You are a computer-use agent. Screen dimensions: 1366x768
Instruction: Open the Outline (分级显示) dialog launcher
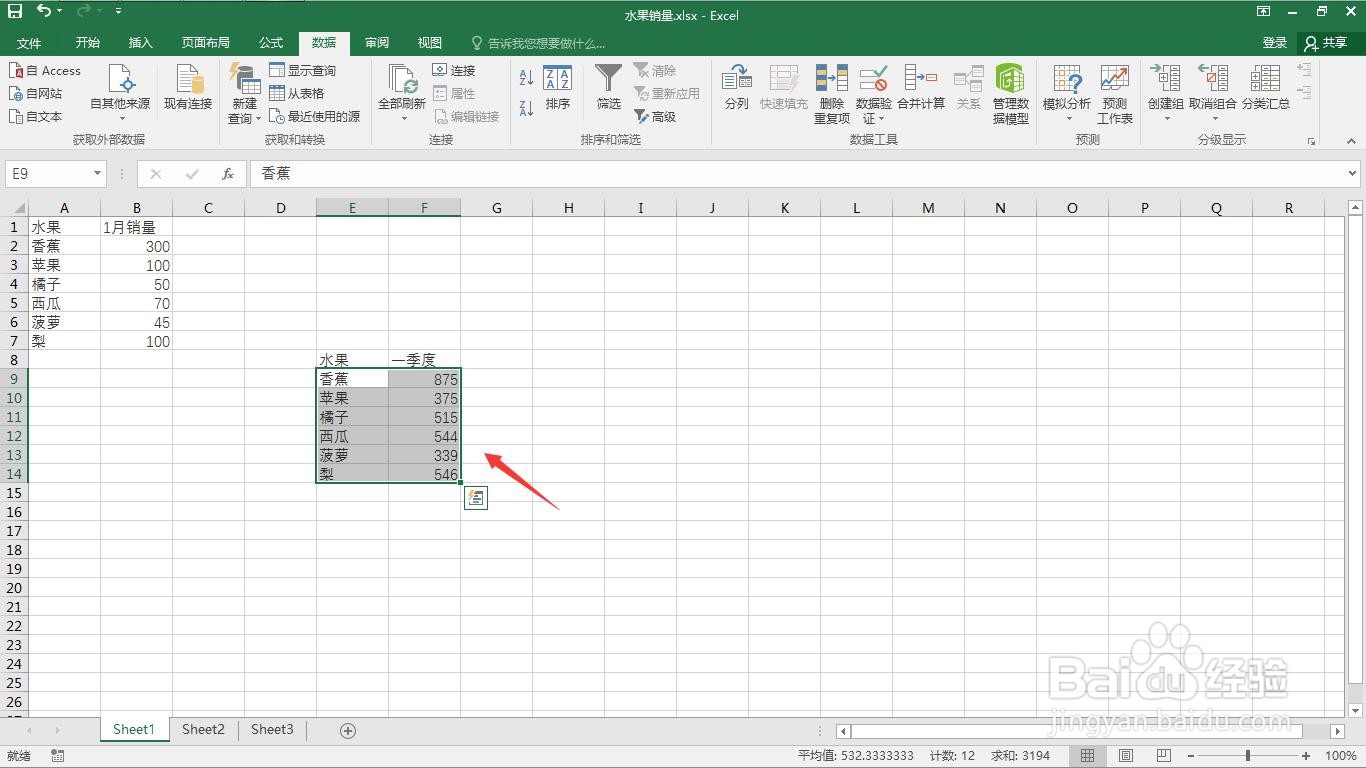1312,142
